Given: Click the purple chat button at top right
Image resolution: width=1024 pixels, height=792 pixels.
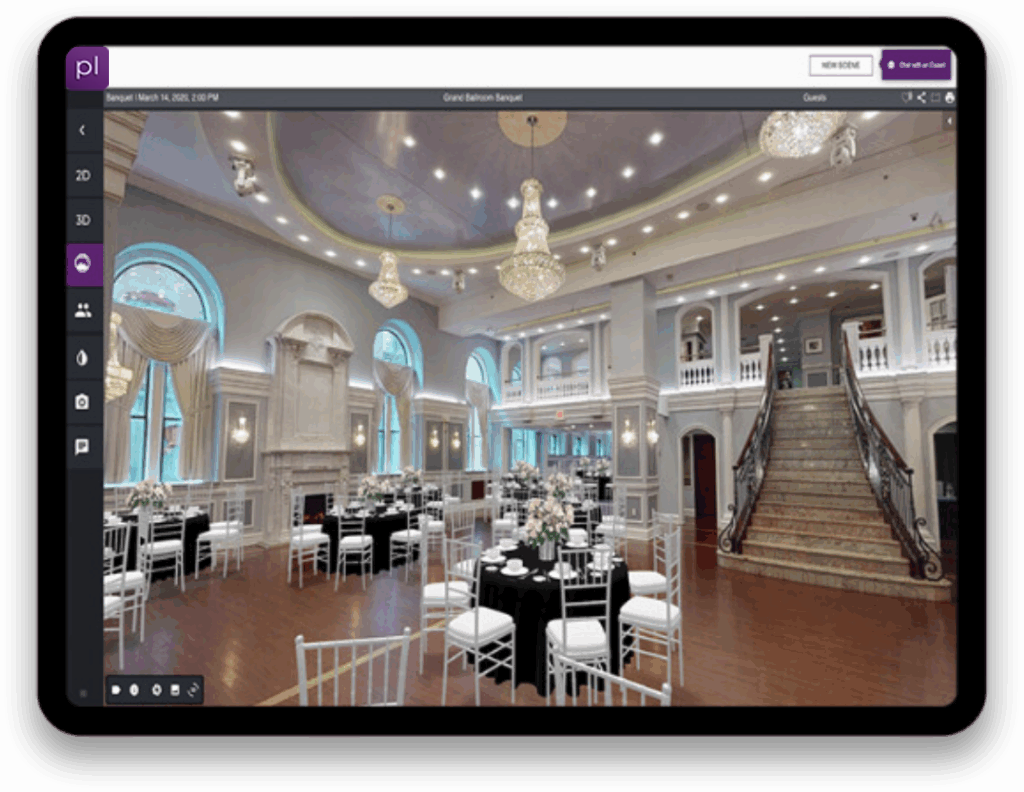Looking at the screenshot, I should tap(916, 65).
